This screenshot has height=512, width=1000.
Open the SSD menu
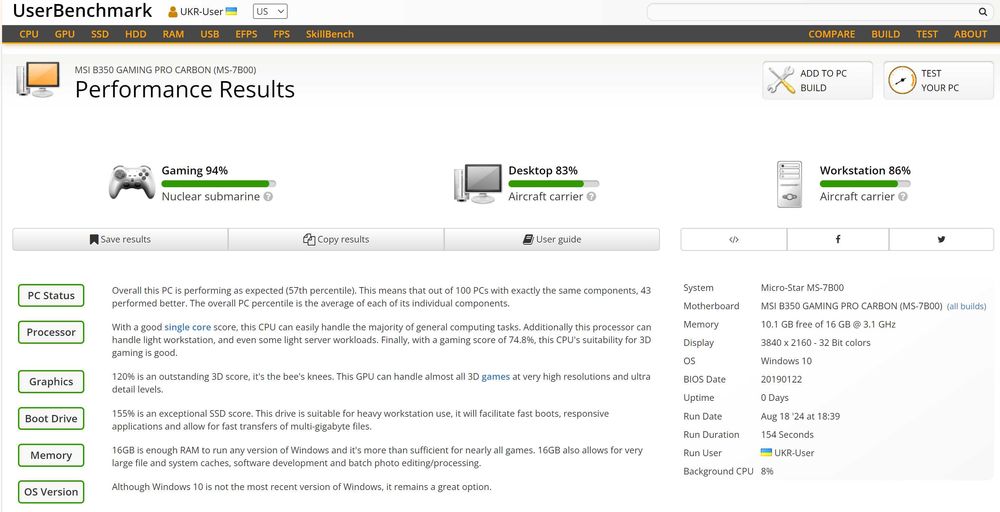[x=99, y=34]
